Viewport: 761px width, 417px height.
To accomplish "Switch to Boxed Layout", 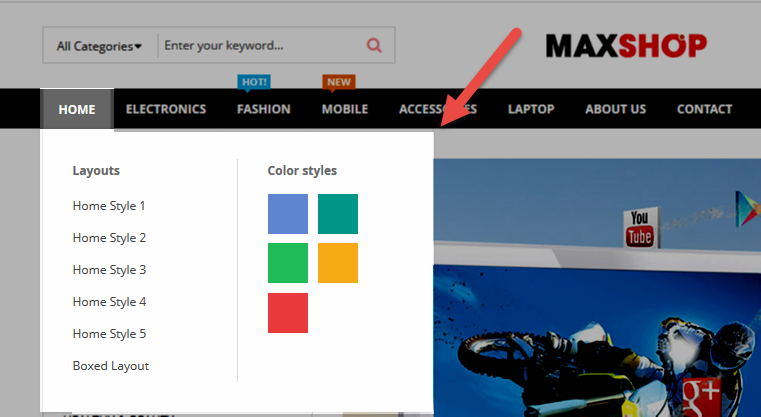I will 111,366.
